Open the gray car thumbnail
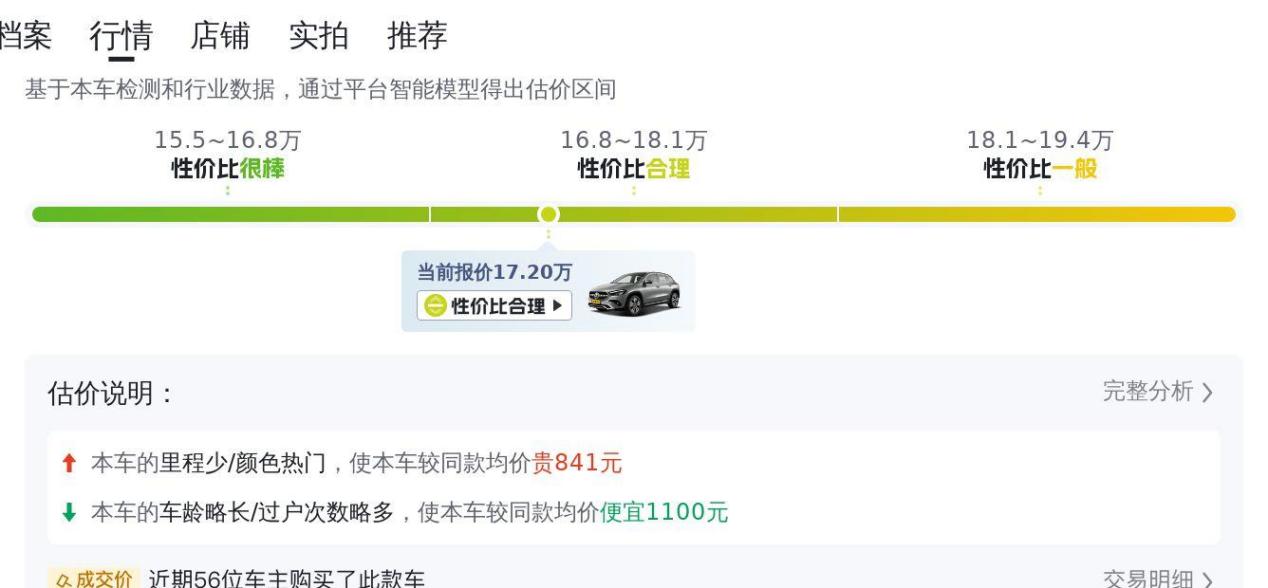Screen dimensions: 1268x588 click(634, 294)
